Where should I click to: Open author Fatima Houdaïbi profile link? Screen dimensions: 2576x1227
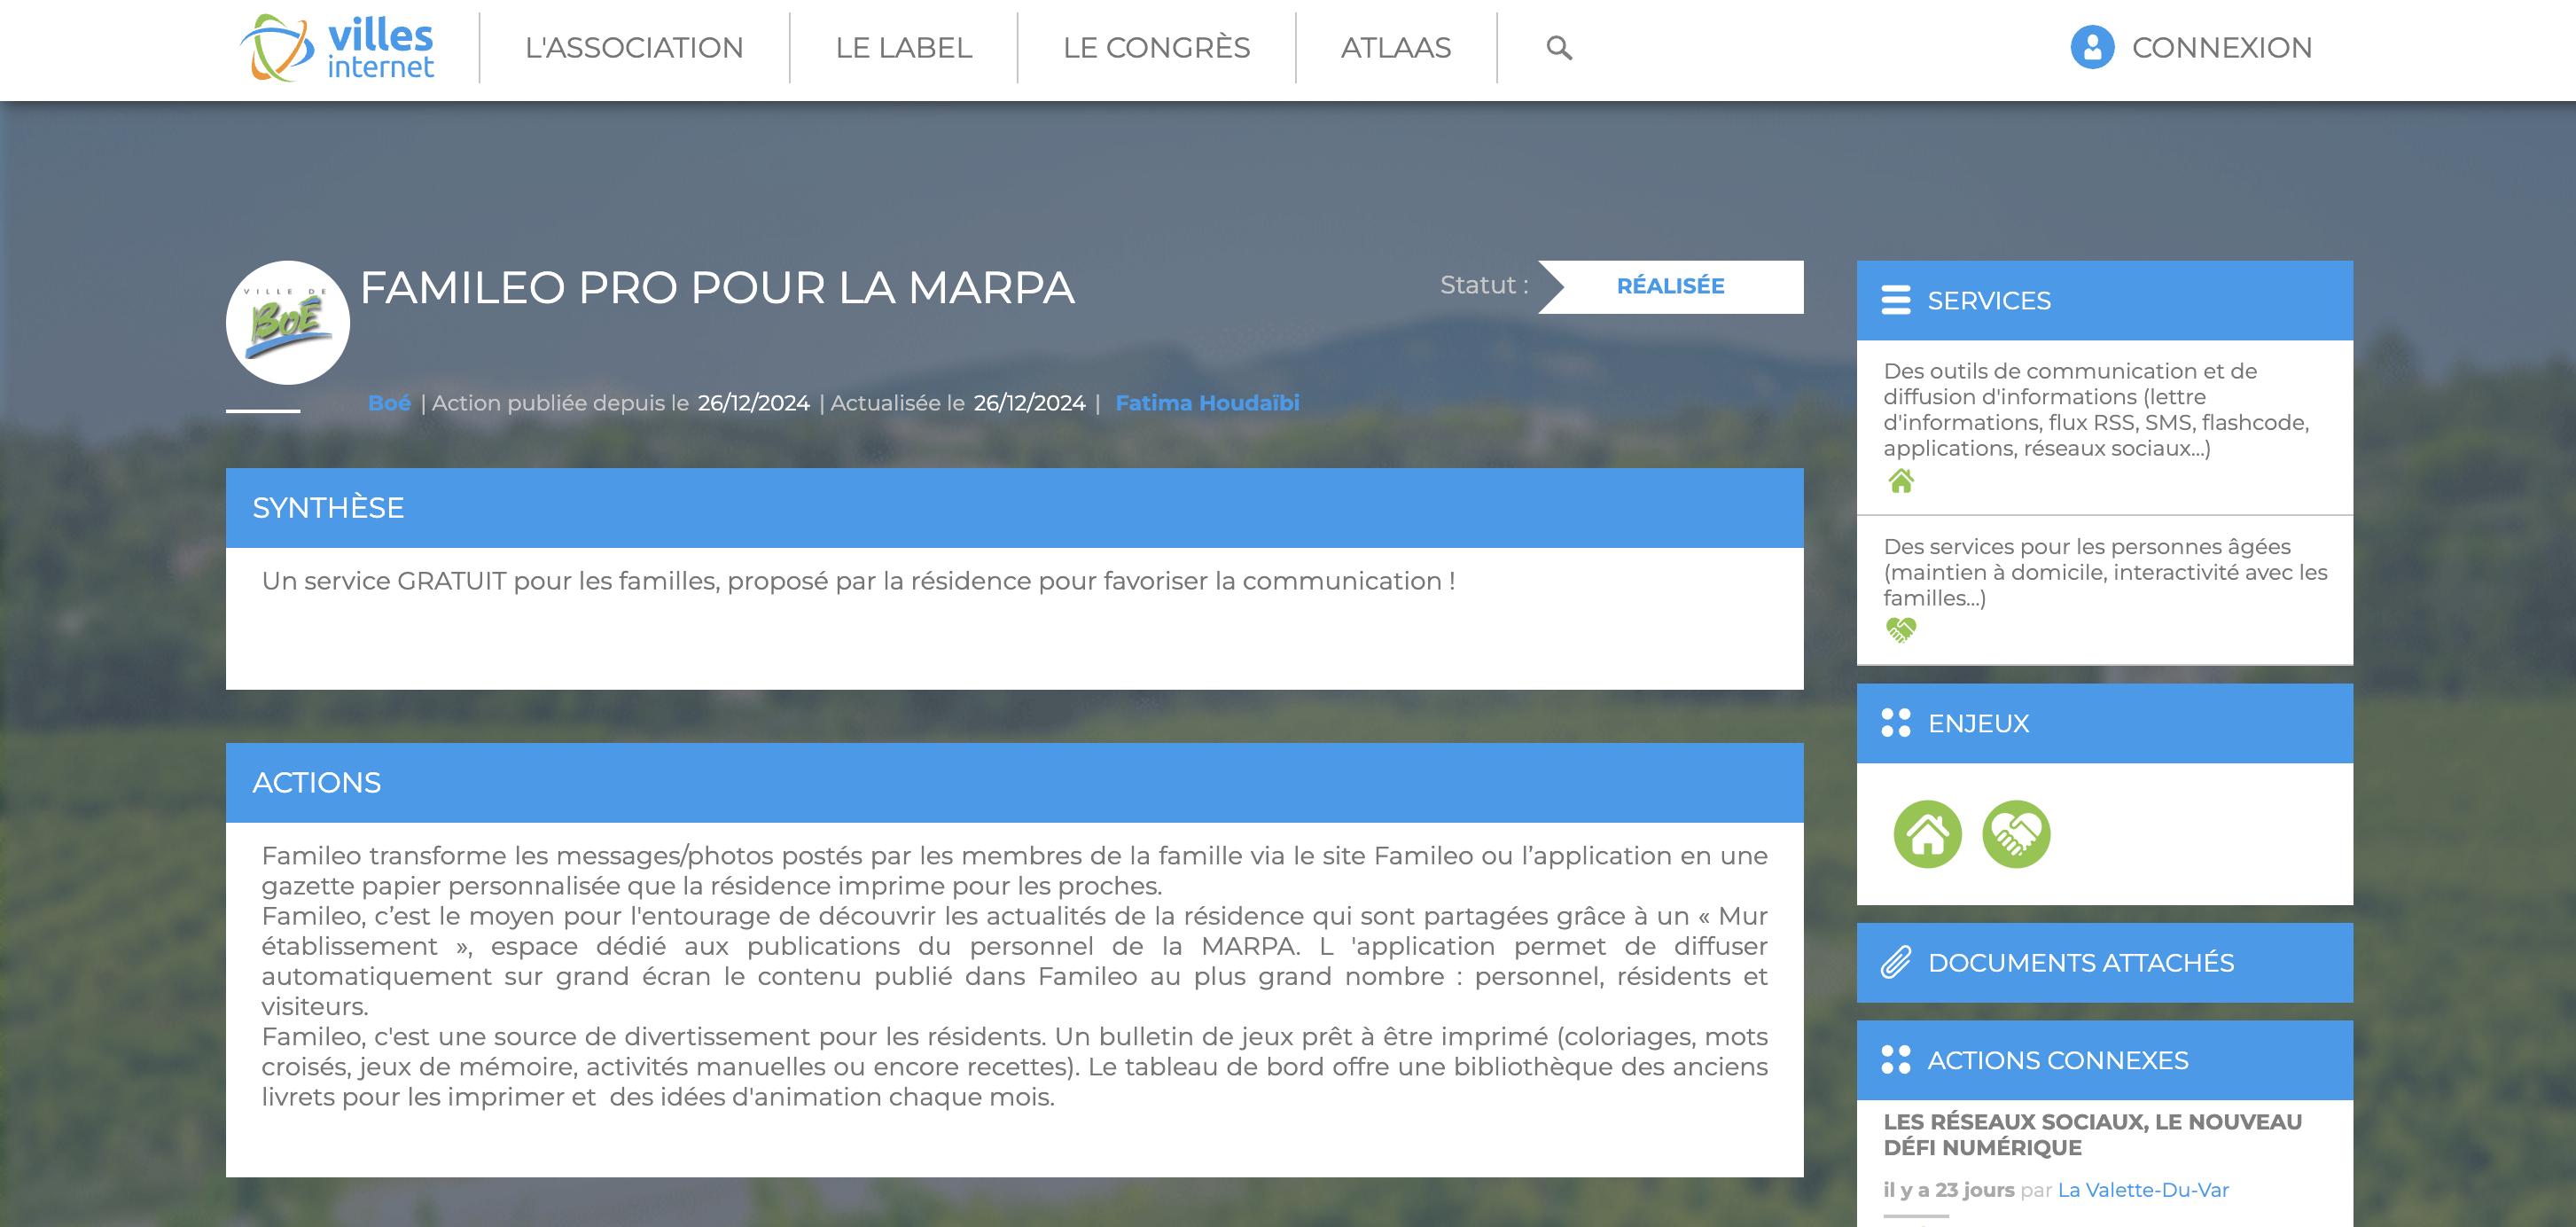tap(1207, 403)
